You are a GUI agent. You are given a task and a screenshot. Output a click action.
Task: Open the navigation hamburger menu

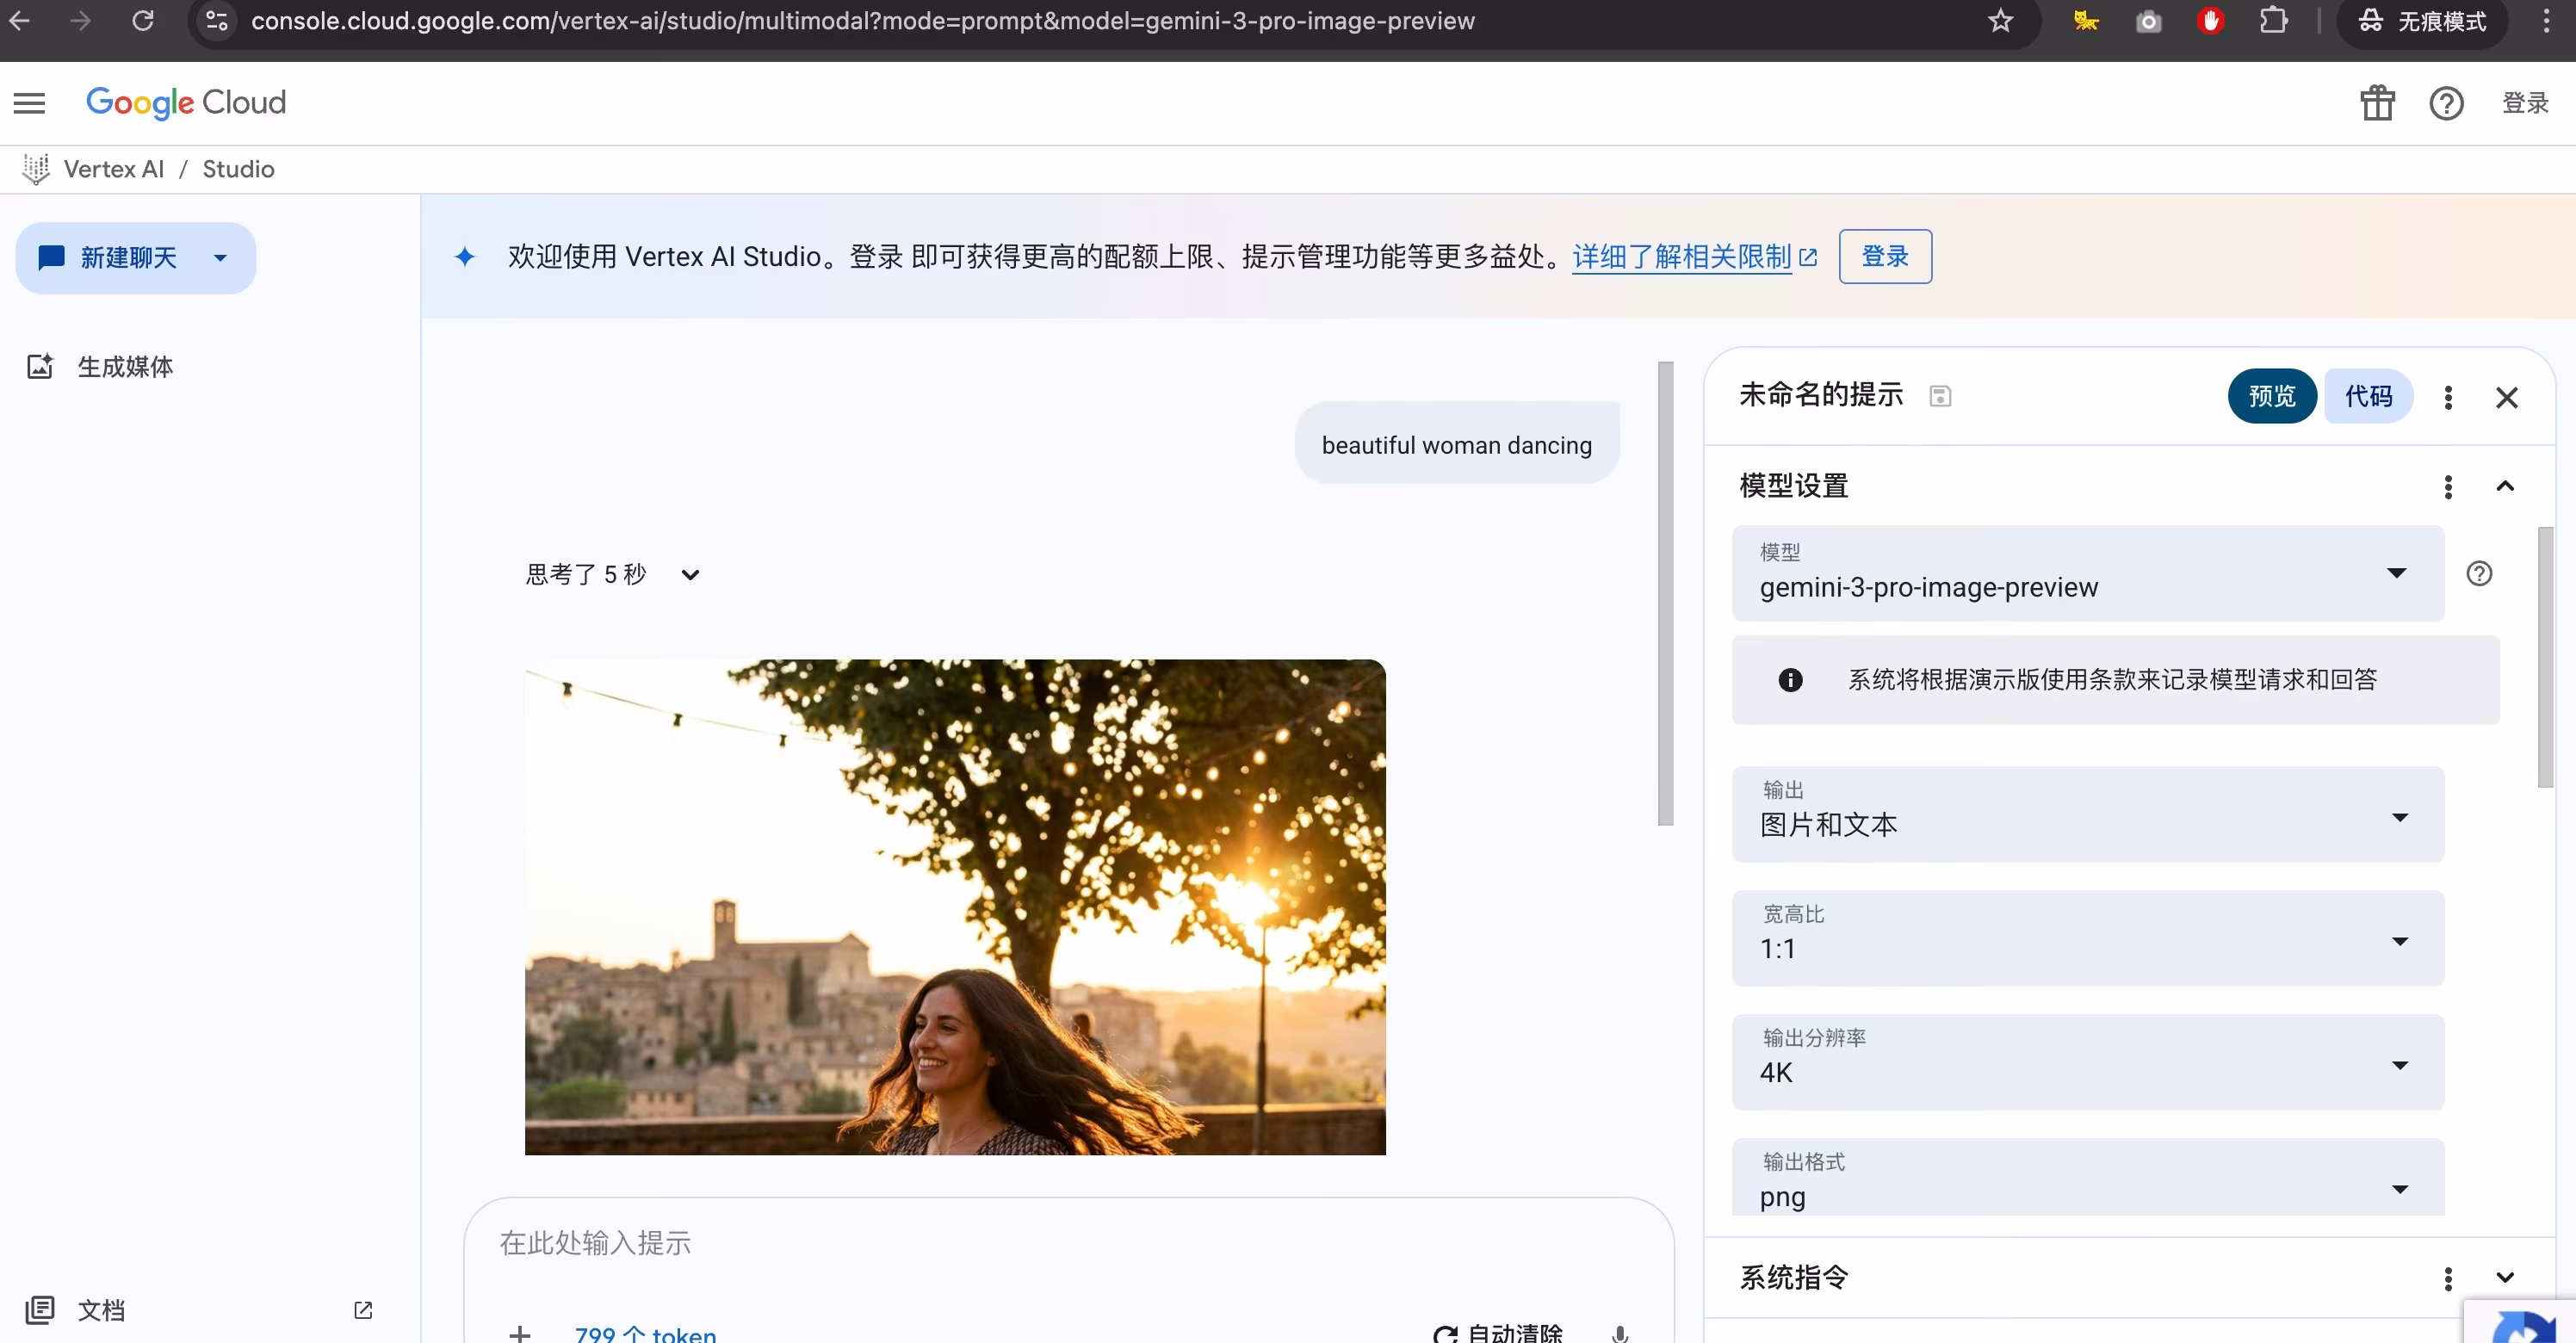(29, 102)
